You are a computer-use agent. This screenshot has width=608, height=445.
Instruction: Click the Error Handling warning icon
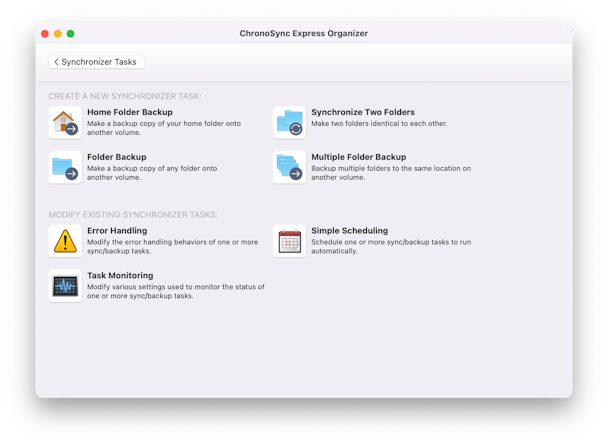(x=65, y=241)
